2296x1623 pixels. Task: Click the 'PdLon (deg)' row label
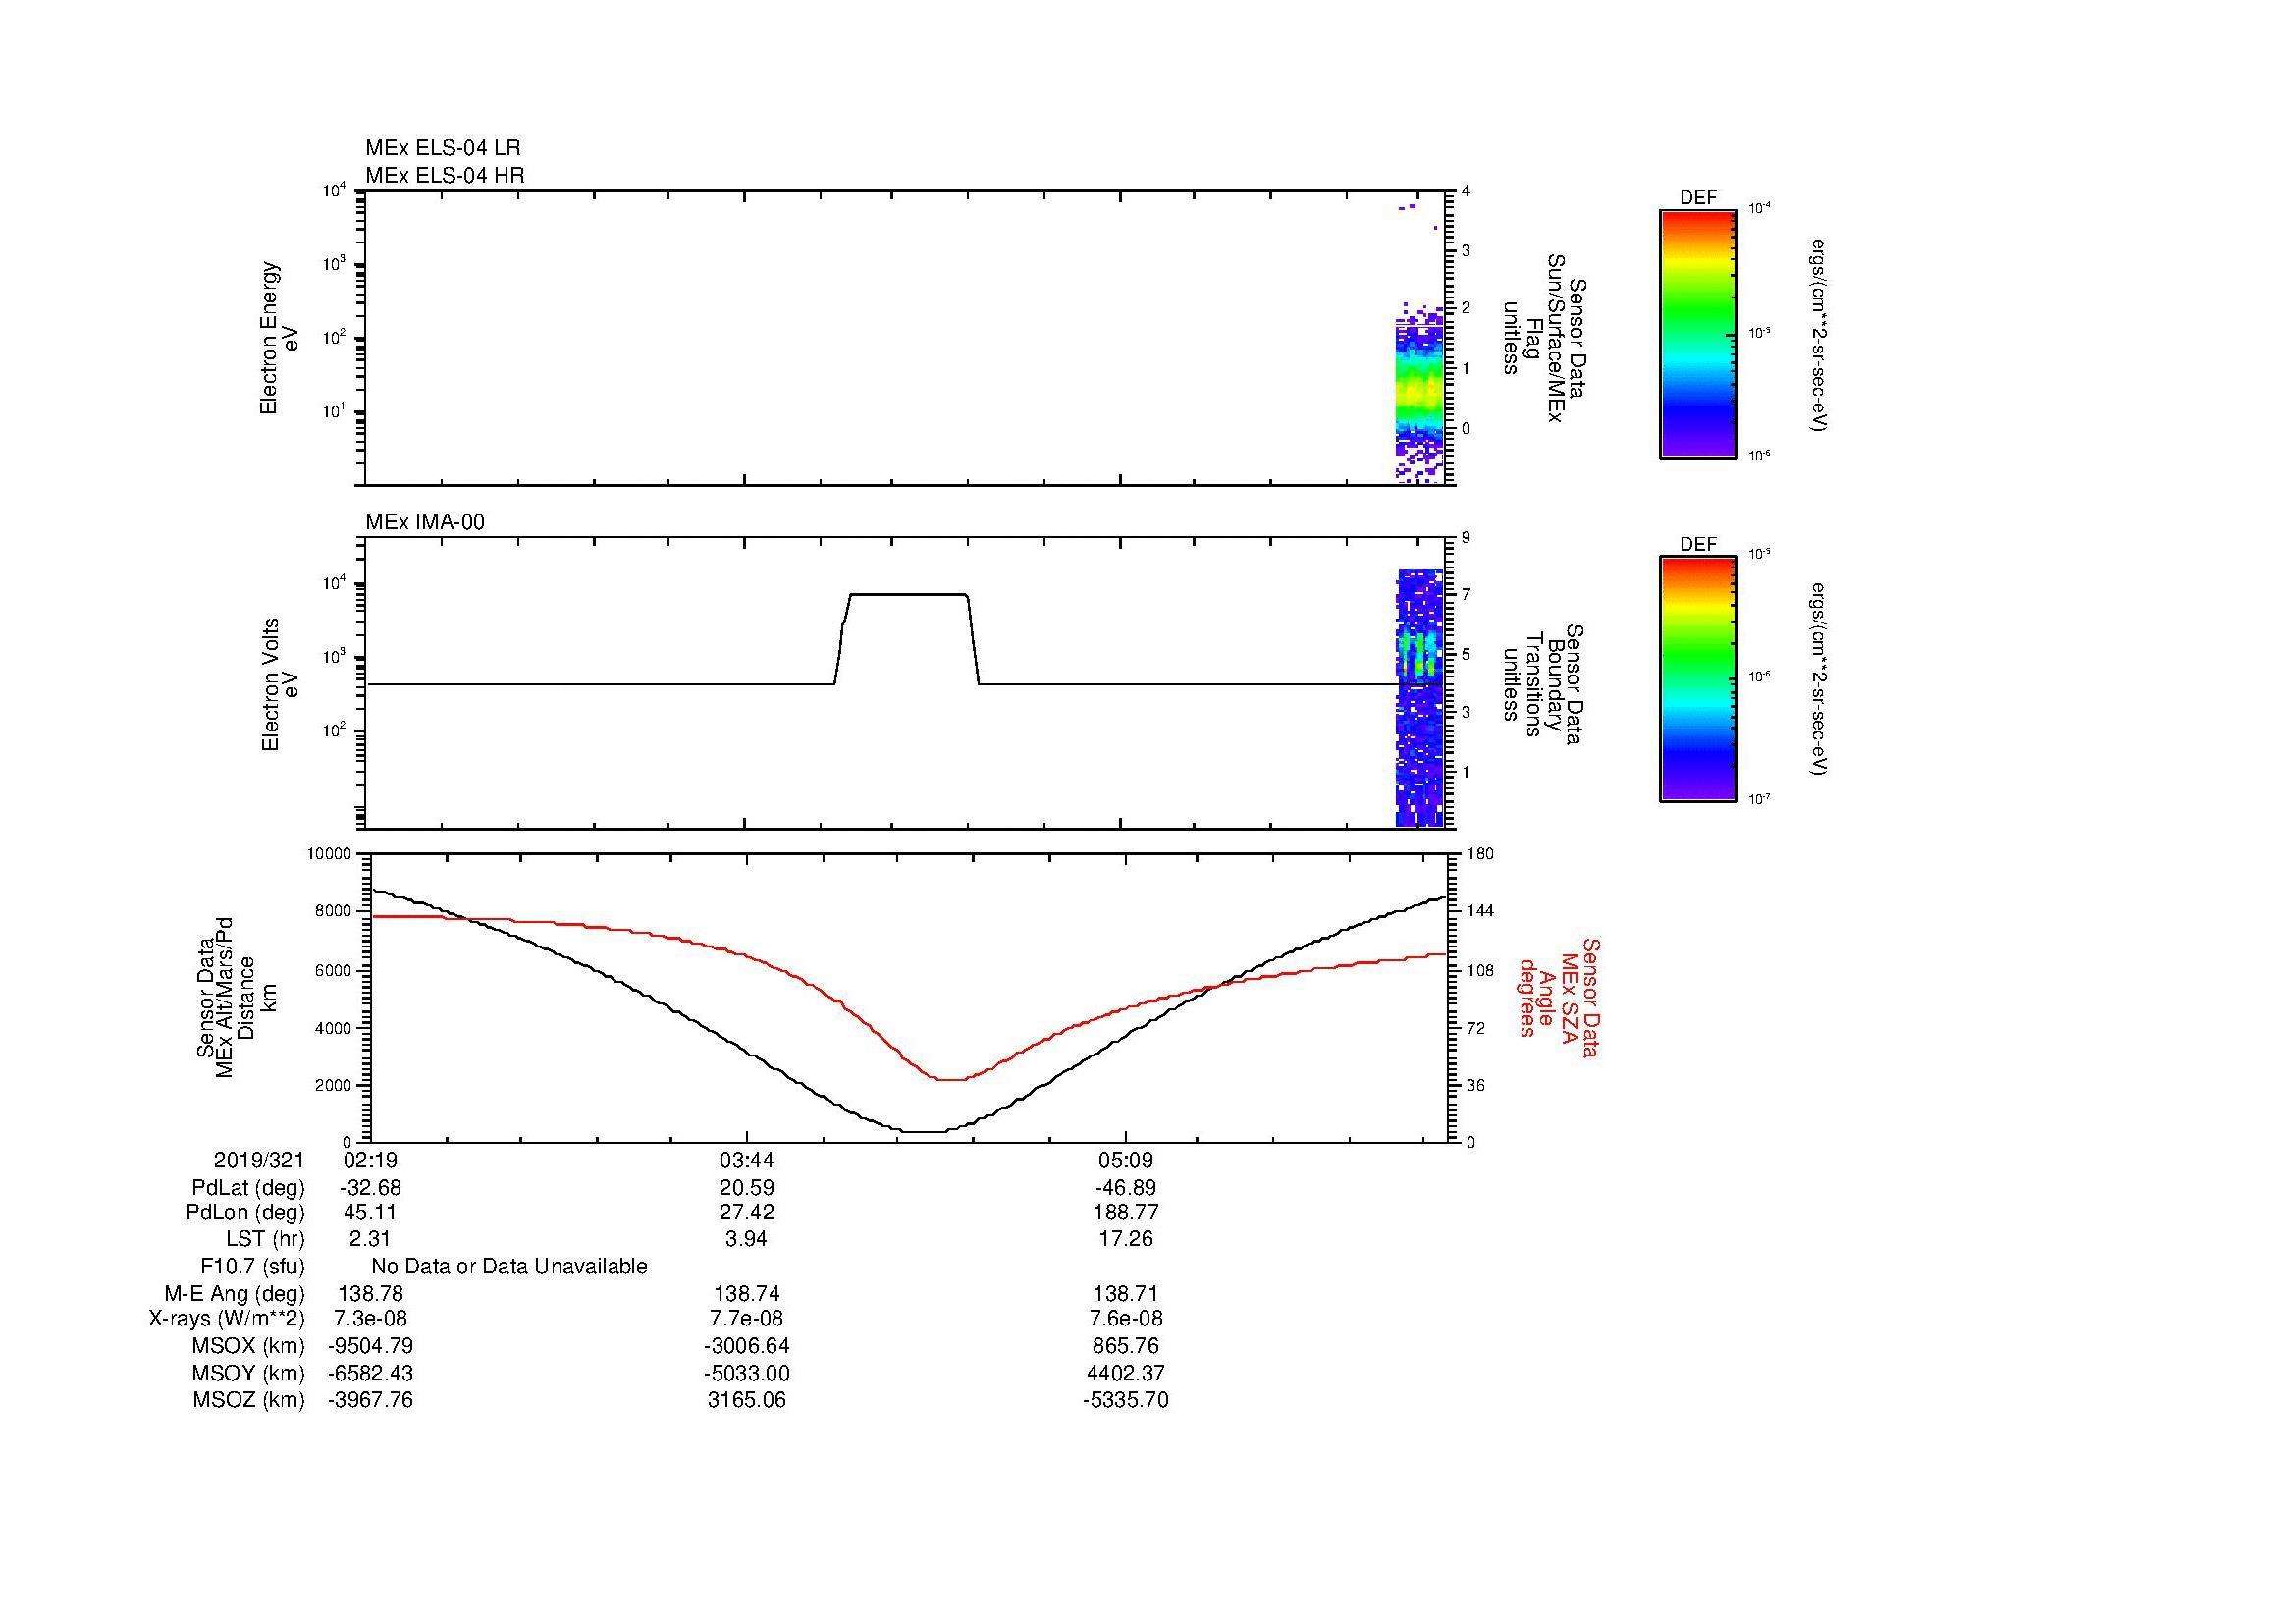pyautogui.click(x=245, y=1213)
